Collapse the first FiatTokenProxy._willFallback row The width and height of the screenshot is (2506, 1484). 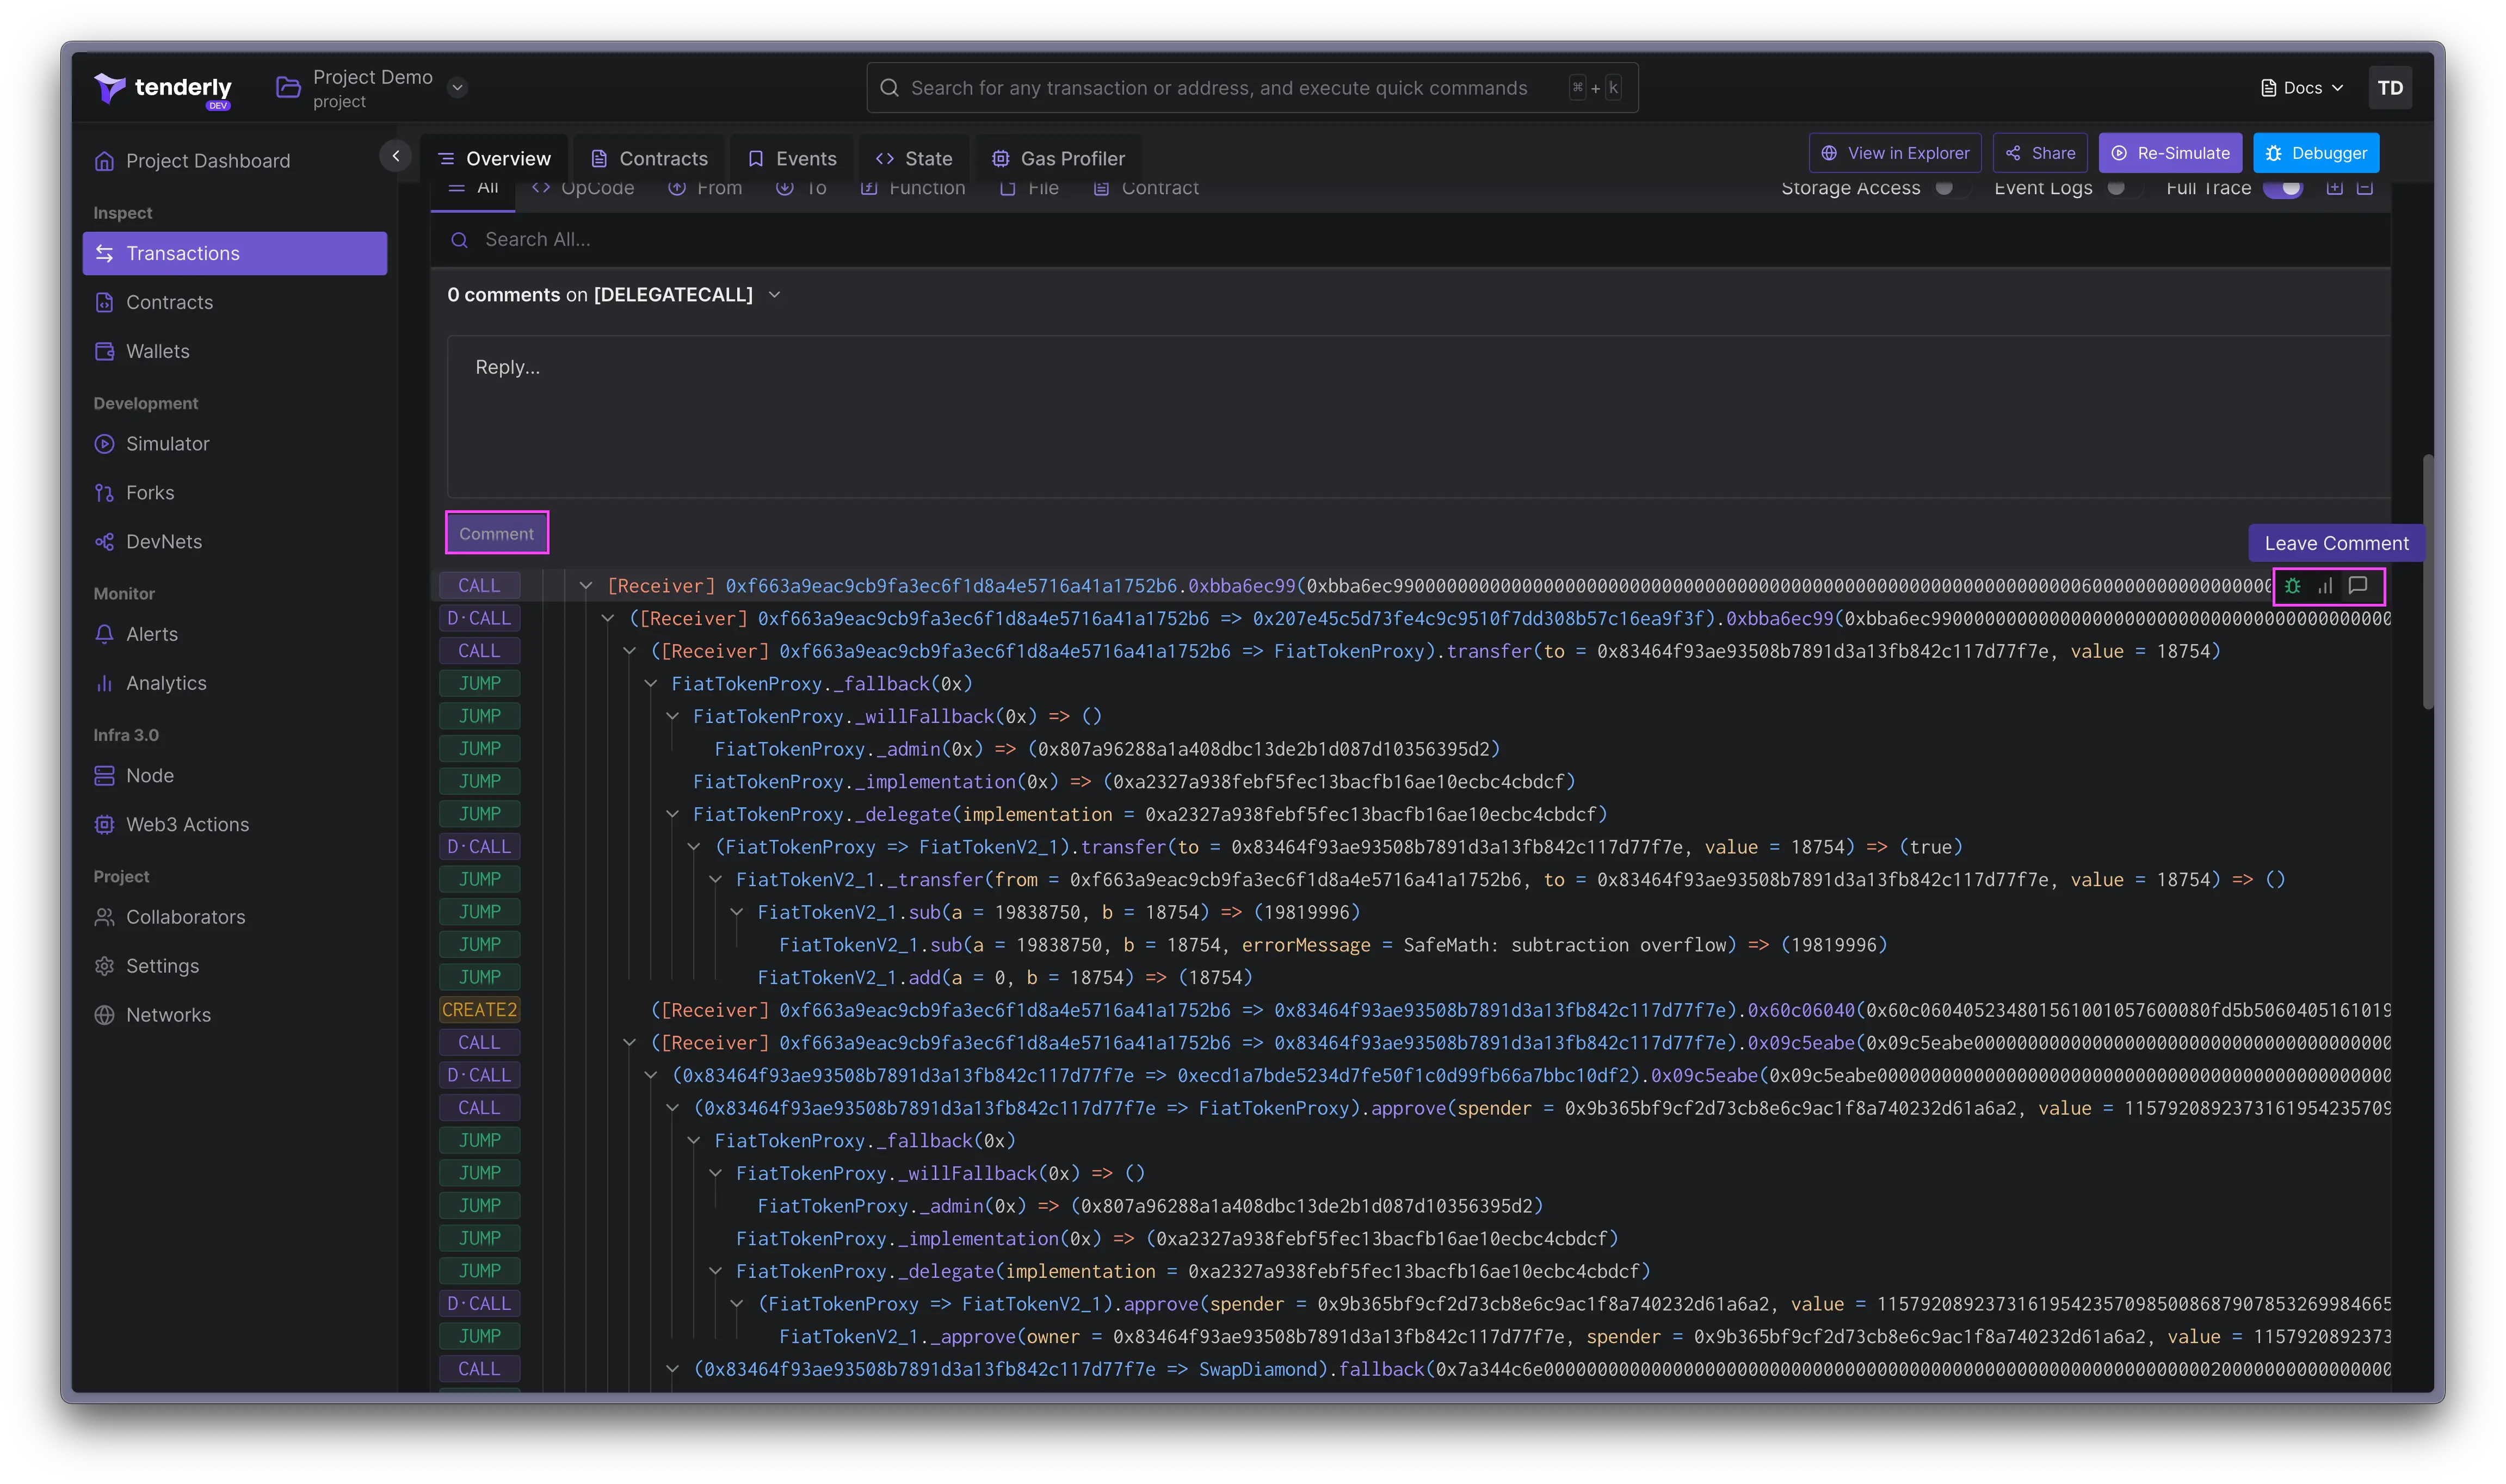pos(672,717)
